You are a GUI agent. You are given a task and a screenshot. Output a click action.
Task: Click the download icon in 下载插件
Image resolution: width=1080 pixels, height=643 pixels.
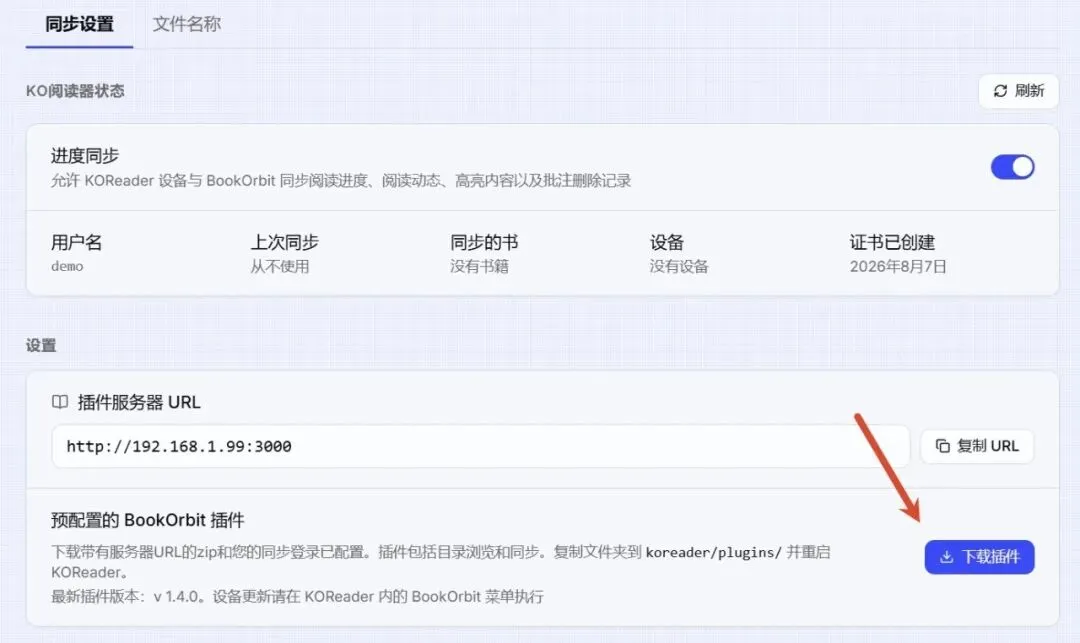(x=946, y=557)
